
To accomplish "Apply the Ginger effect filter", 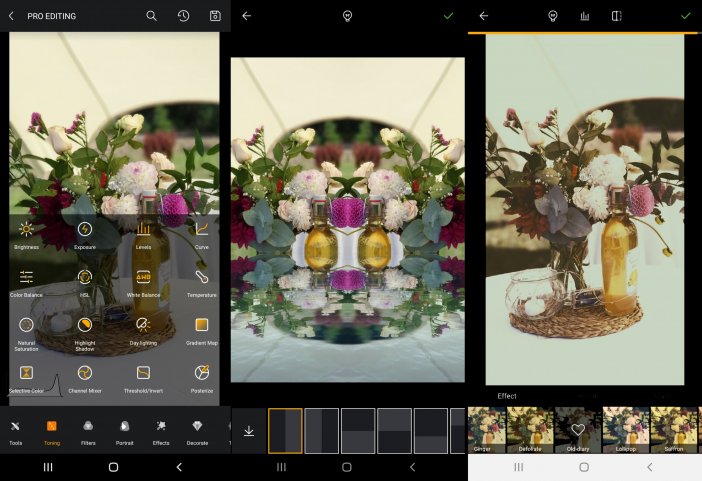I will tap(487, 430).
